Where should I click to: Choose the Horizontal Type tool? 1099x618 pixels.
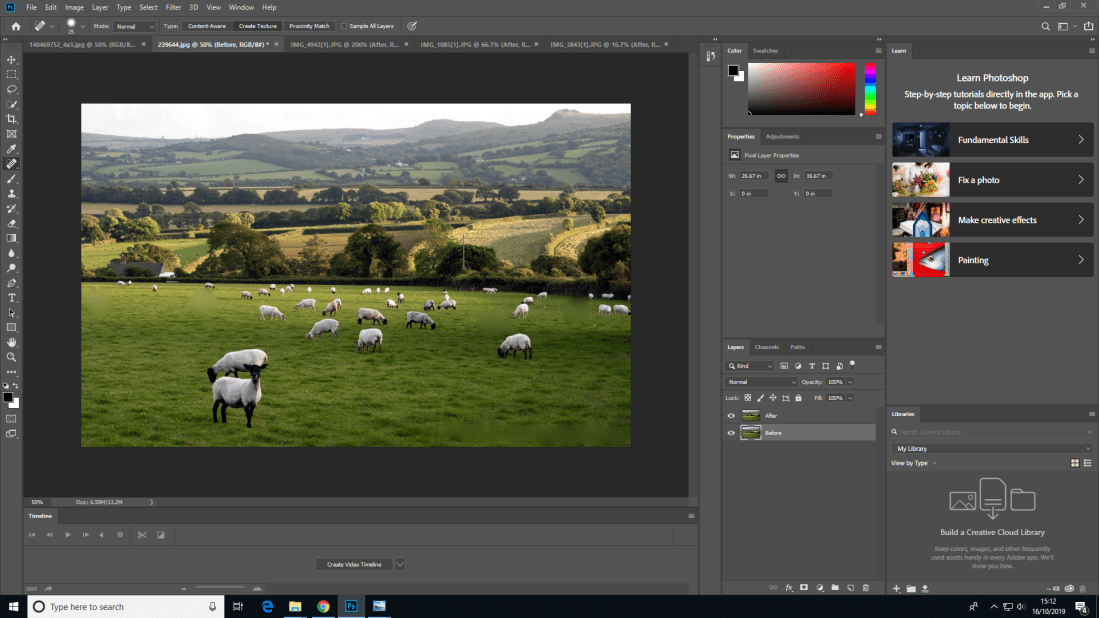click(12, 298)
